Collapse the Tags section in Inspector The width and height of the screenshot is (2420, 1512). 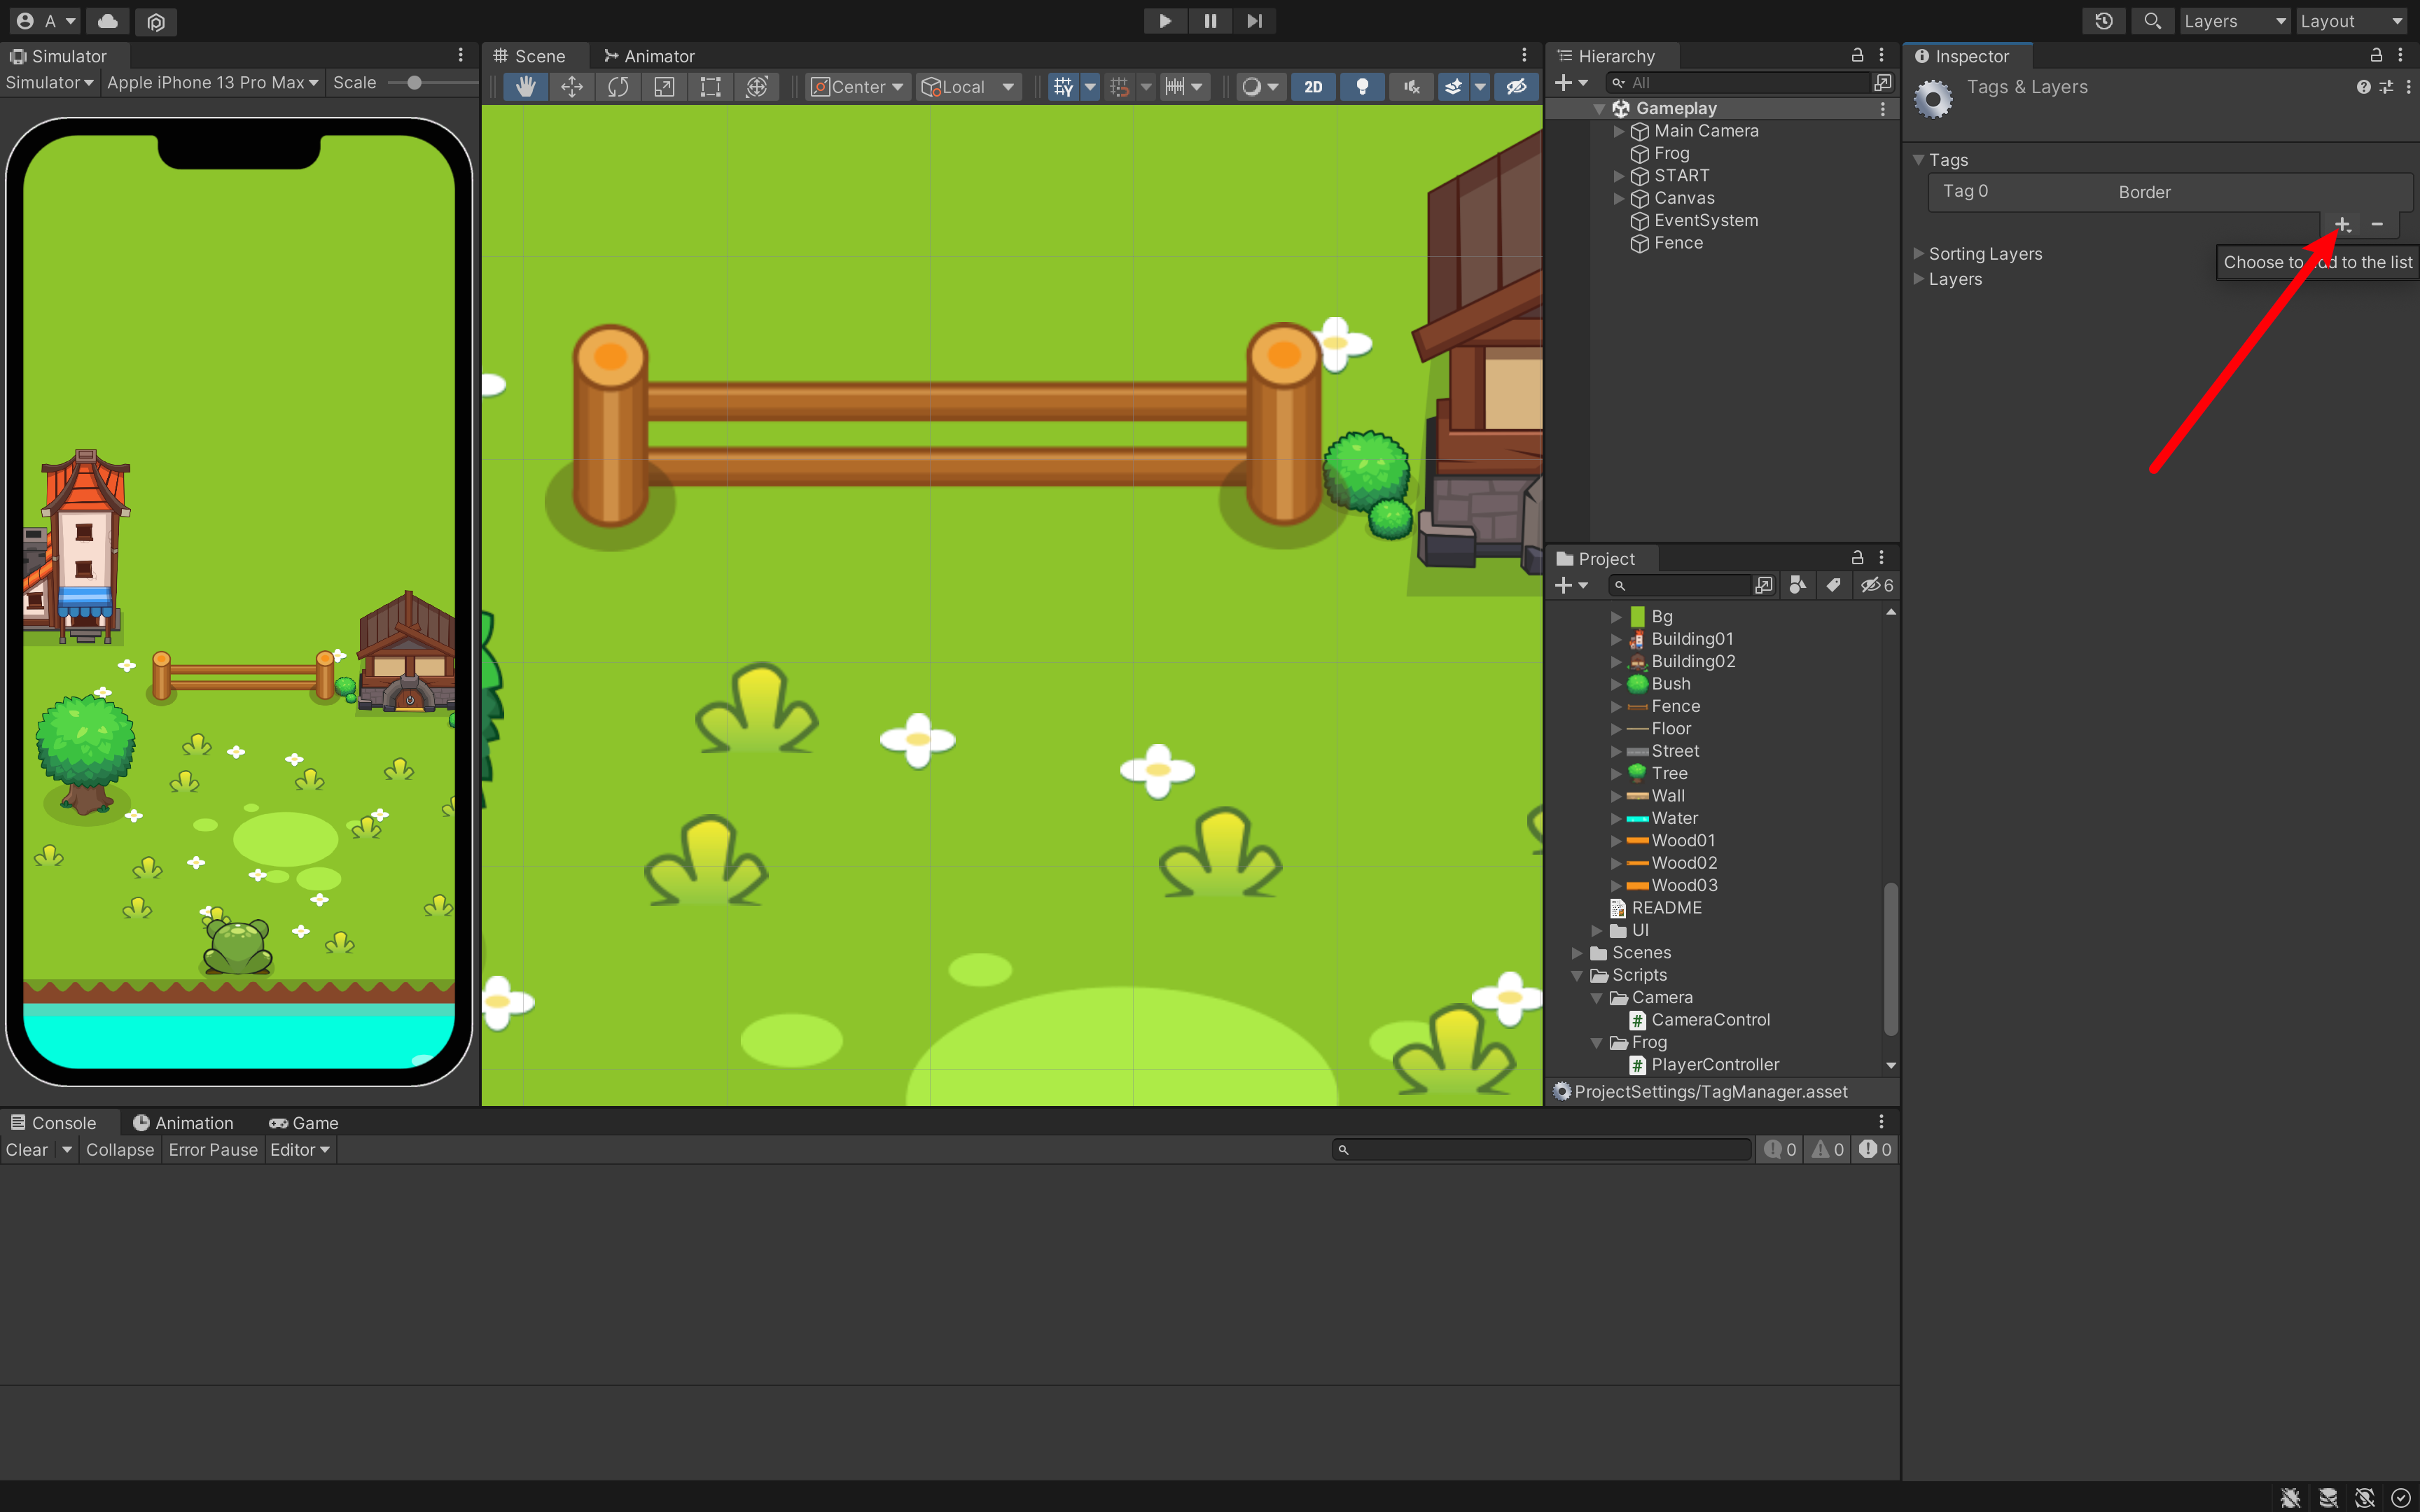pos(1918,160)
